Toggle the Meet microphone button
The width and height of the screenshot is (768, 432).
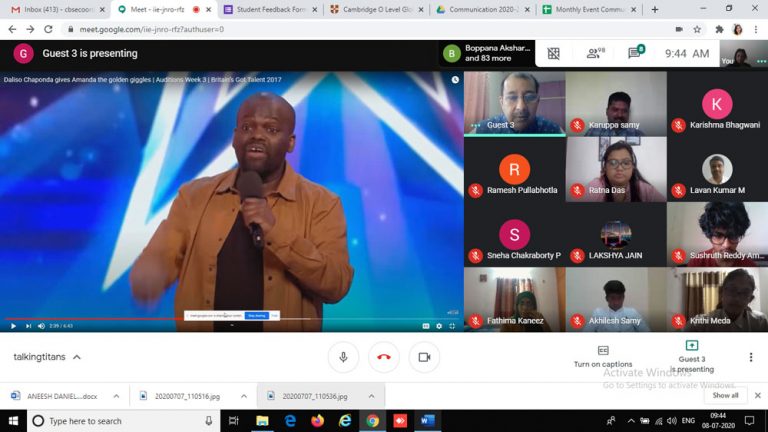click(x=343, y=357)
